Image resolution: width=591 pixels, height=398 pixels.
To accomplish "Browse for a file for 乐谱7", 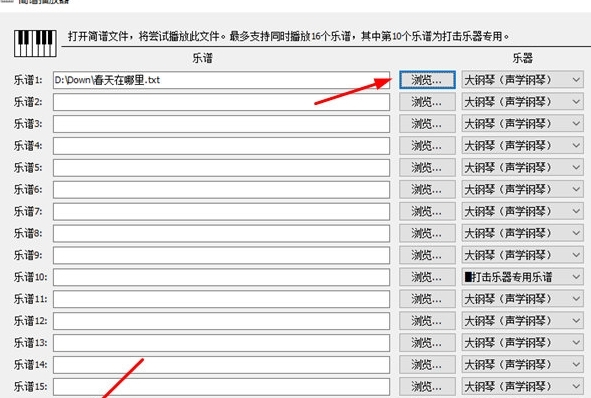I will coord(427,211).
